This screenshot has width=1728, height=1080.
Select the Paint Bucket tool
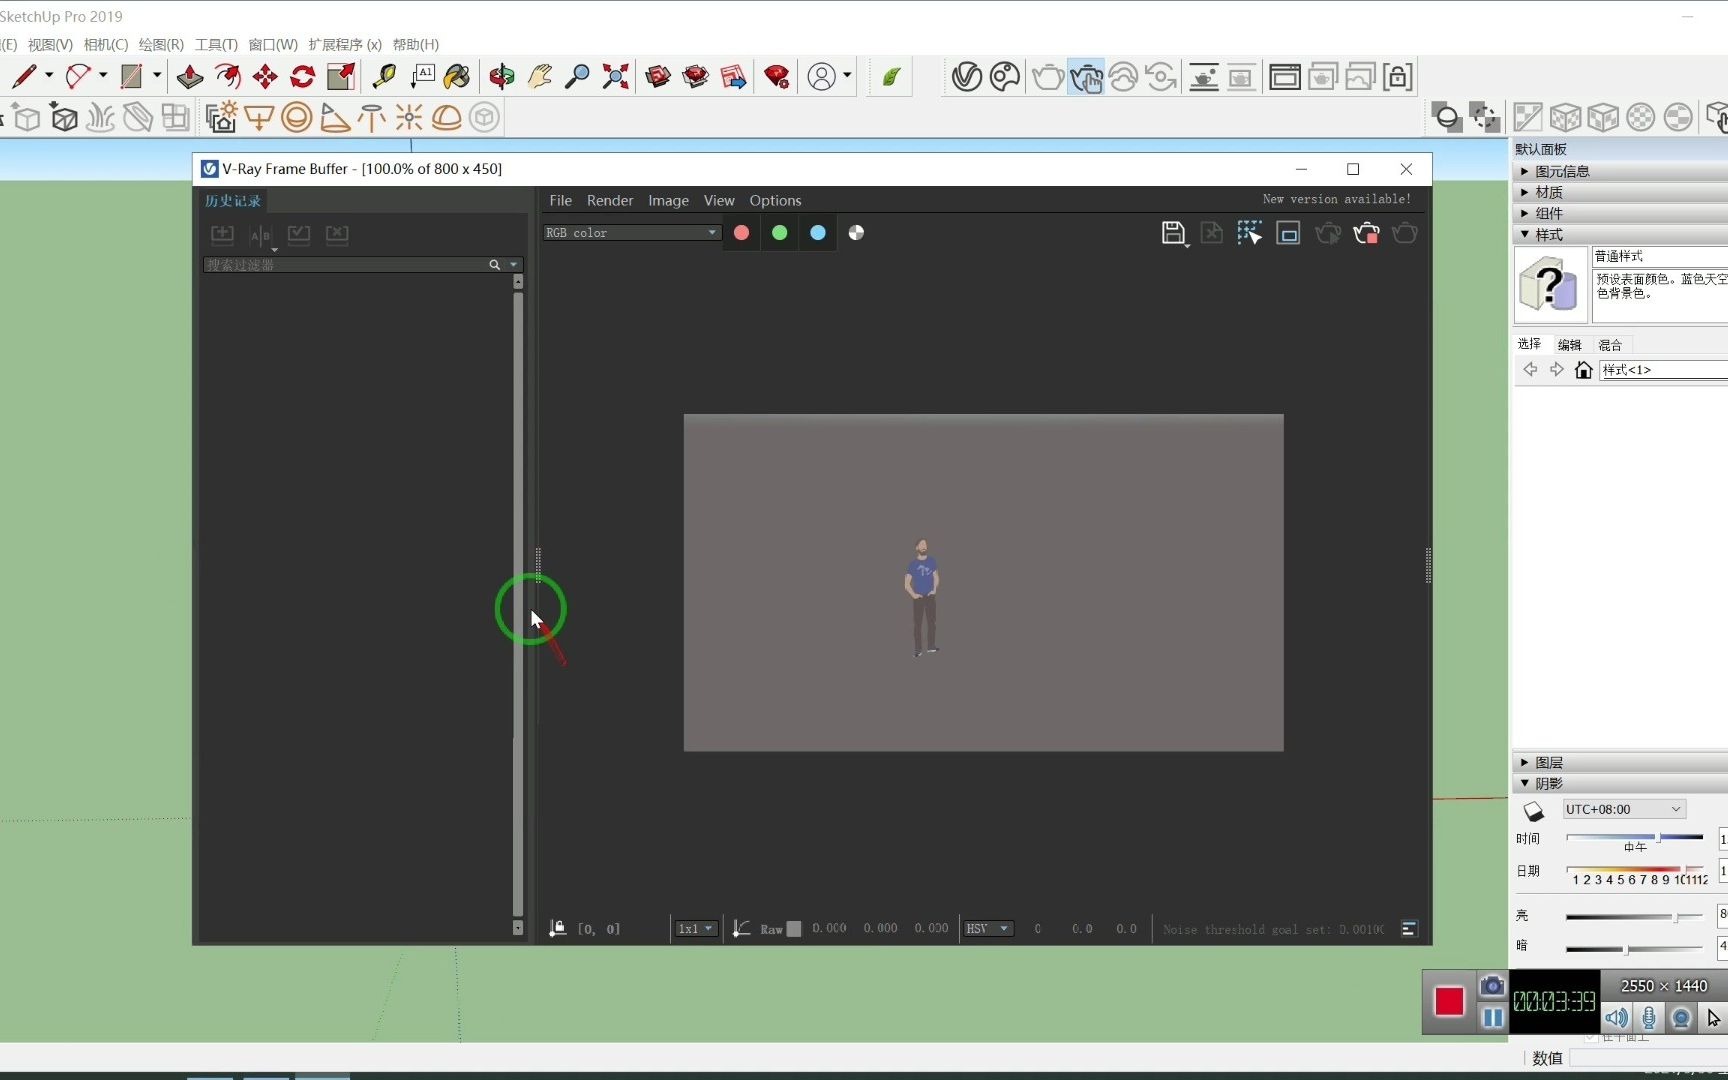tap(457, 76)
